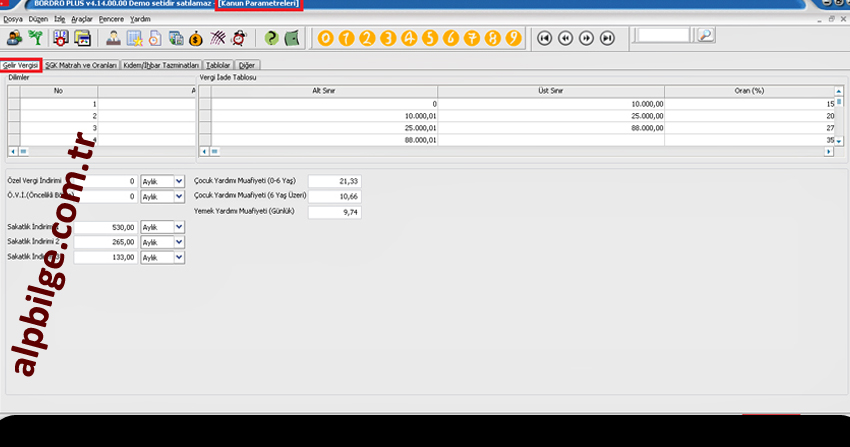
Task: Click the magnifier search icon
Action: click(705, 36)
